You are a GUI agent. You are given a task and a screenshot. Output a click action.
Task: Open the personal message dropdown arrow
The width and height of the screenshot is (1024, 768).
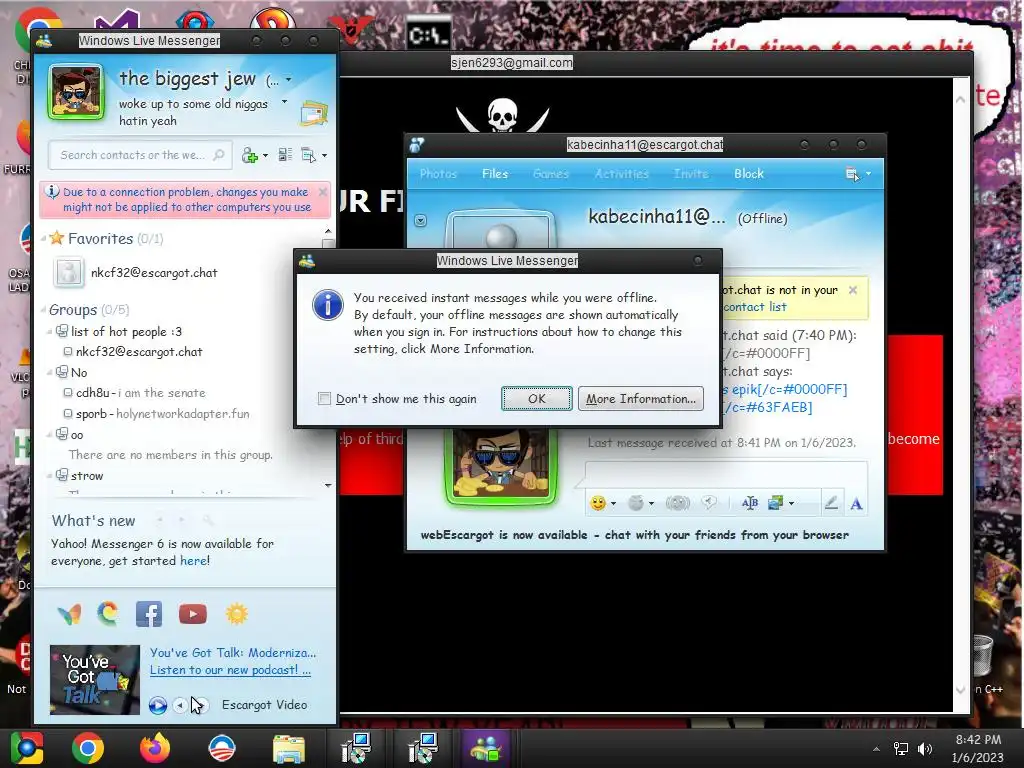(285, 102)
